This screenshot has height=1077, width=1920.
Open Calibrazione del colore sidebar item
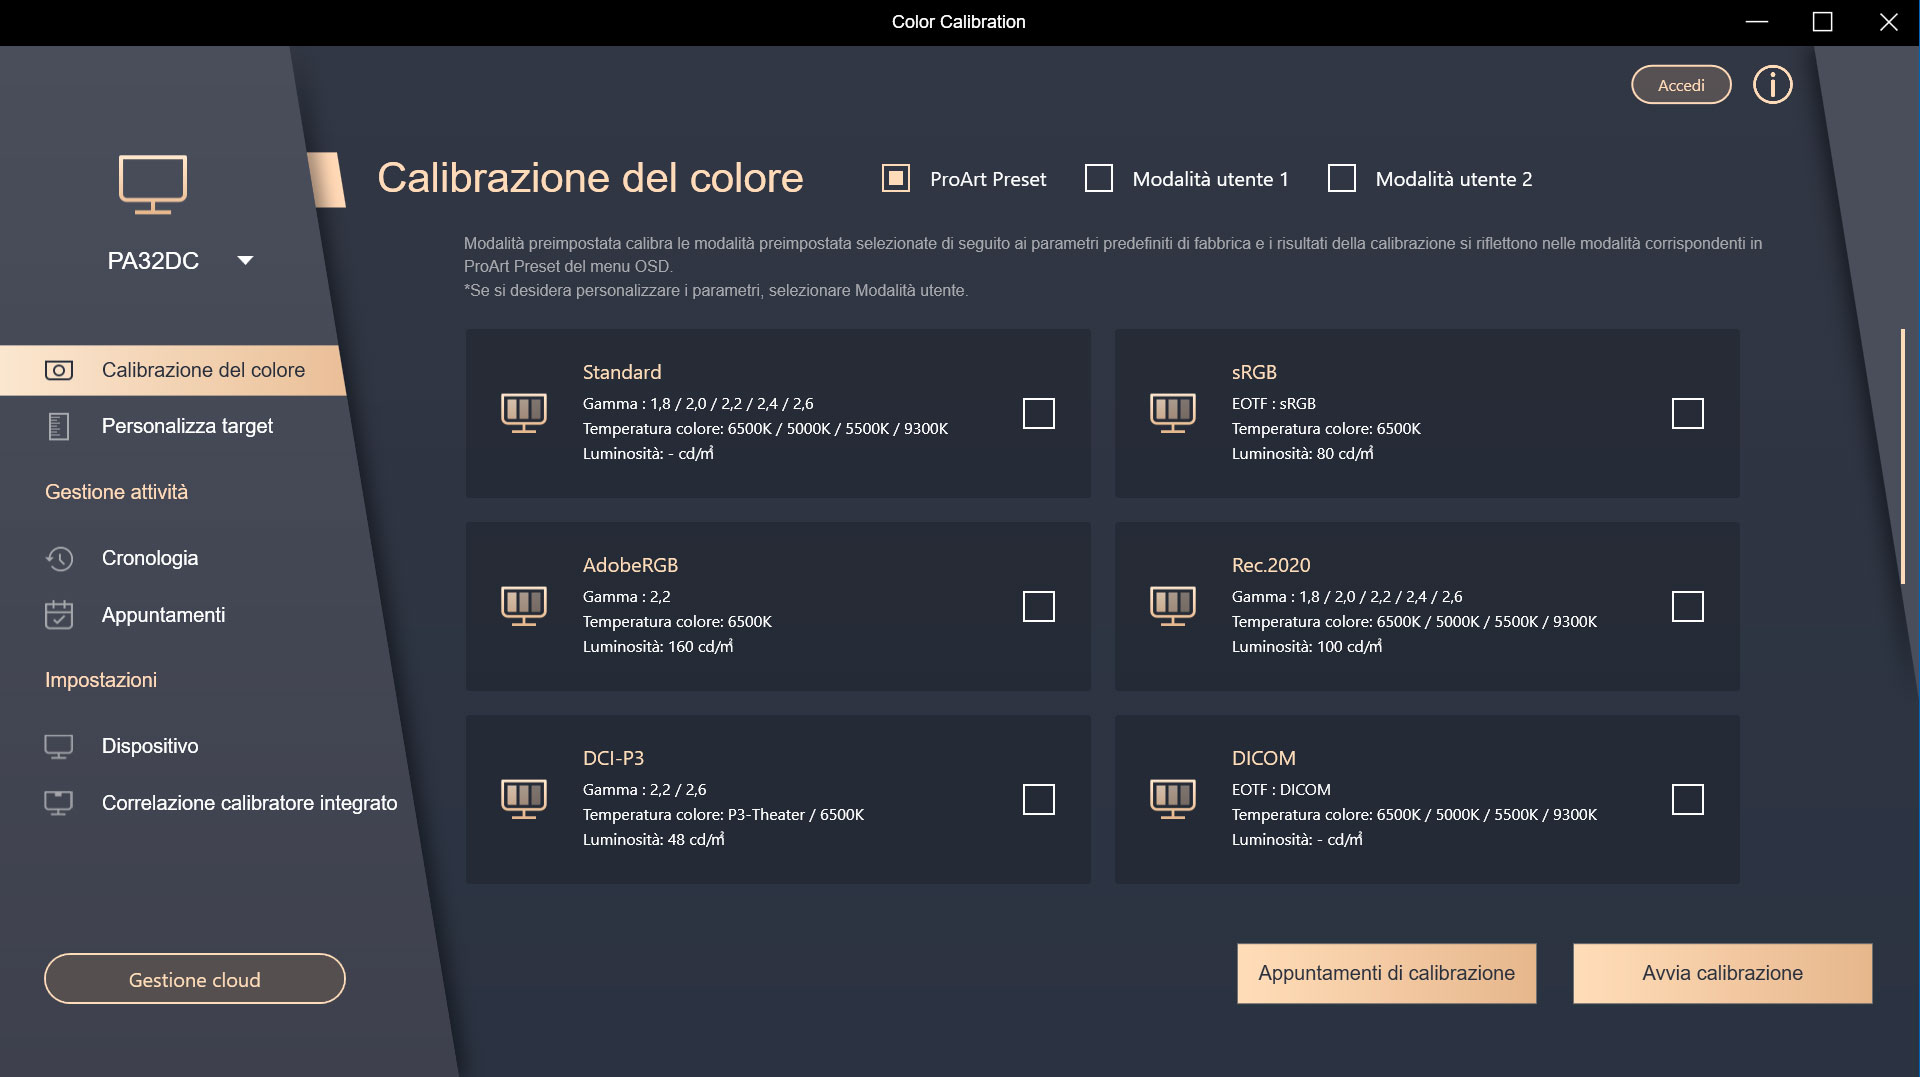(x=172, y=370)
